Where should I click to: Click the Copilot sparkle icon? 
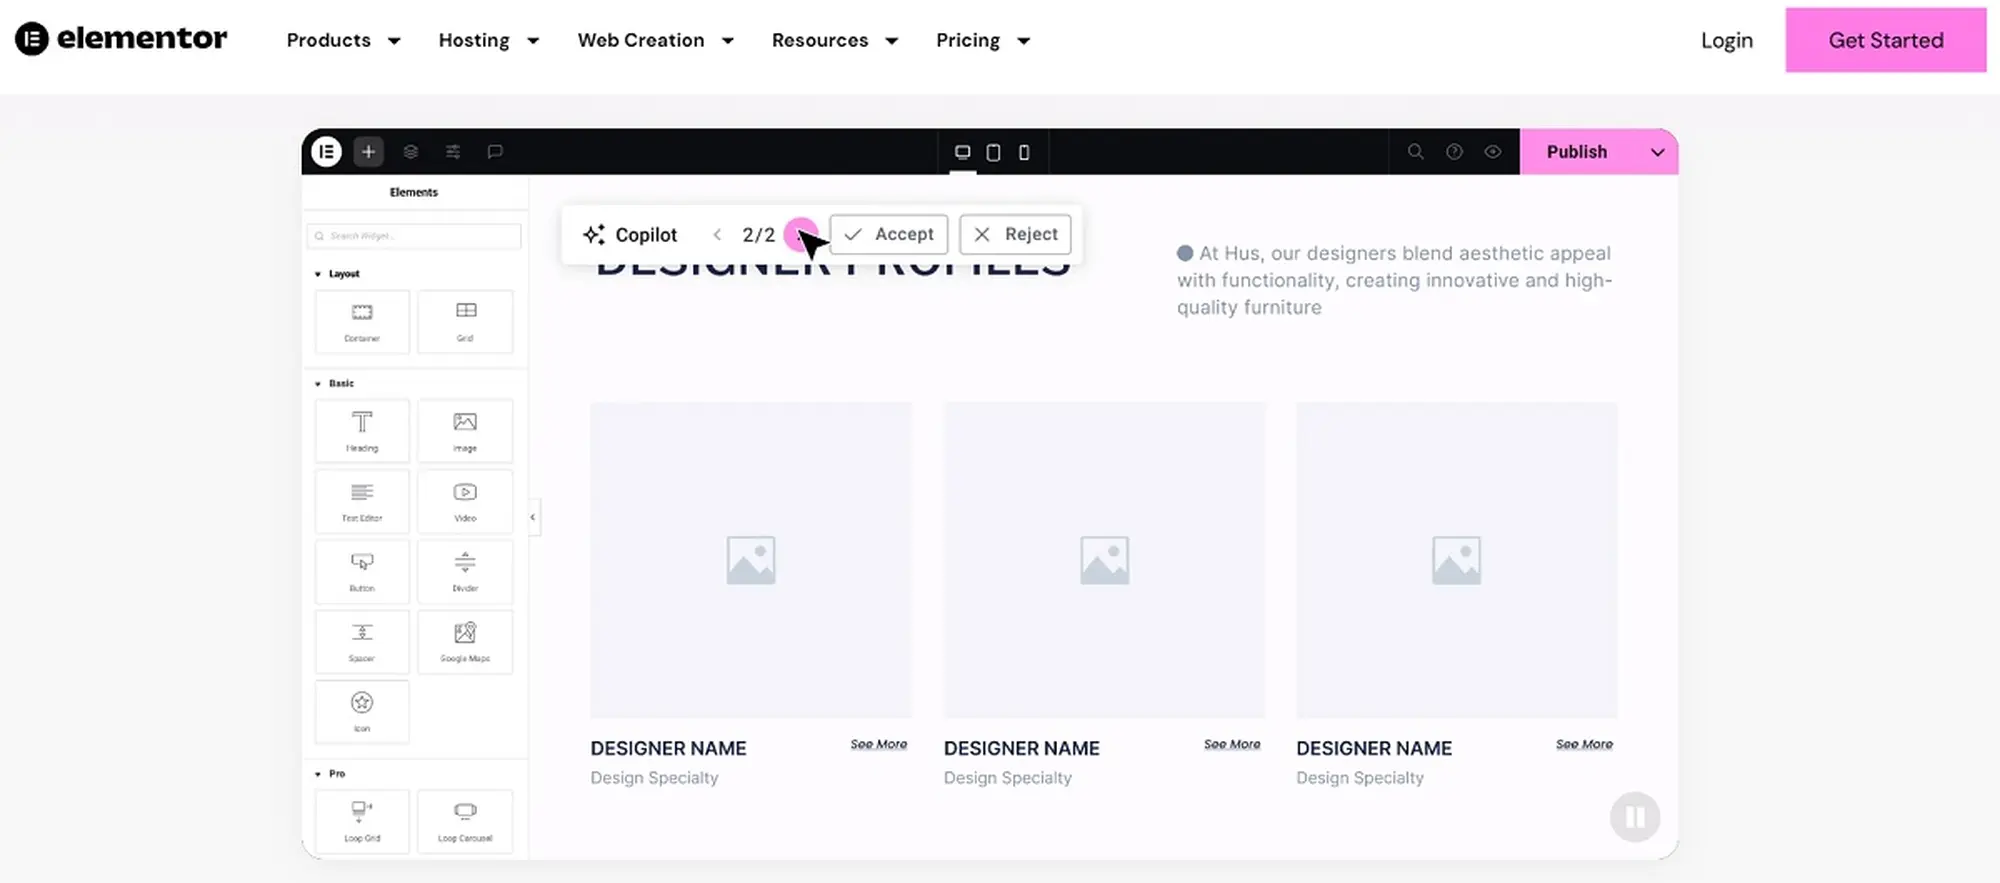594,234
